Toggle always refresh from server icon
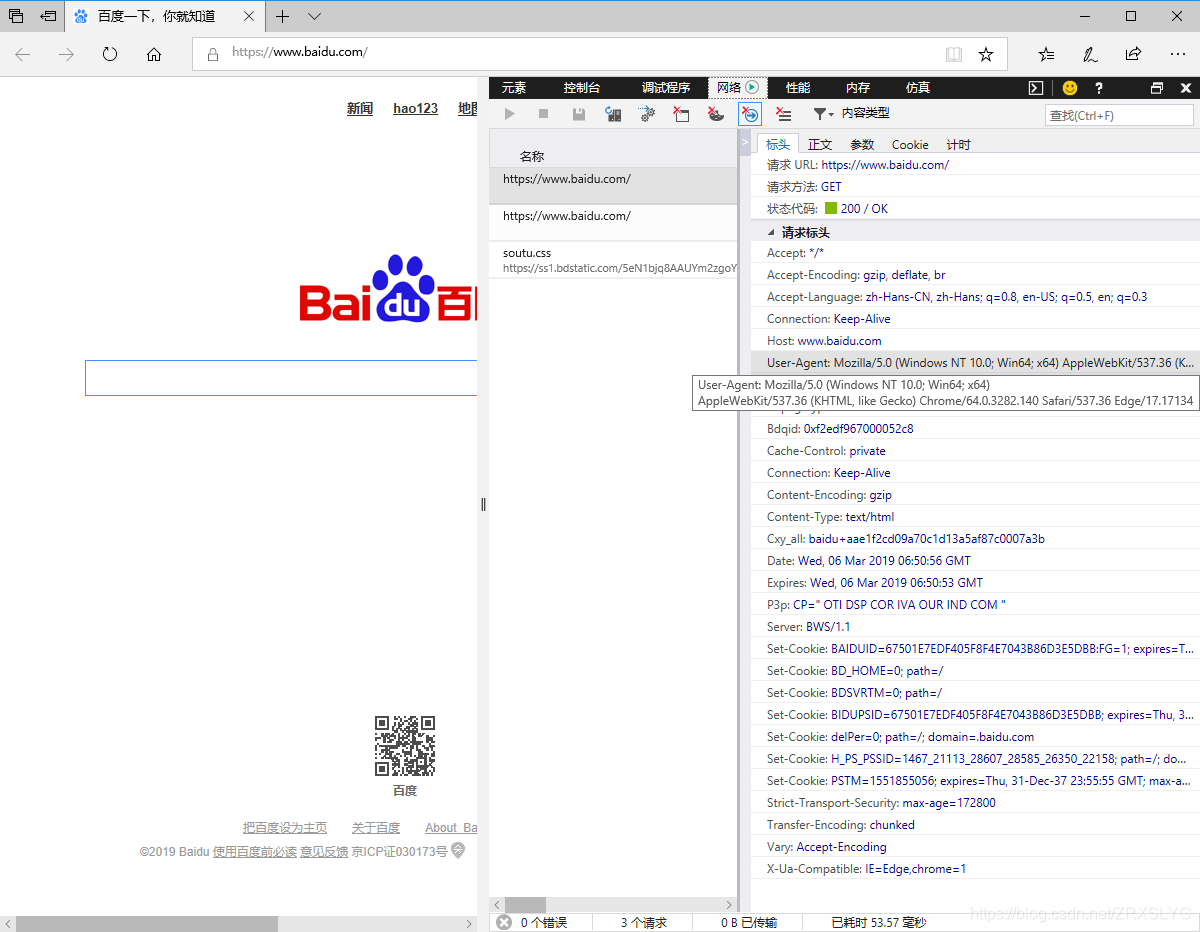This screenshot has height=932, width=1200. (x=614, y=114)
